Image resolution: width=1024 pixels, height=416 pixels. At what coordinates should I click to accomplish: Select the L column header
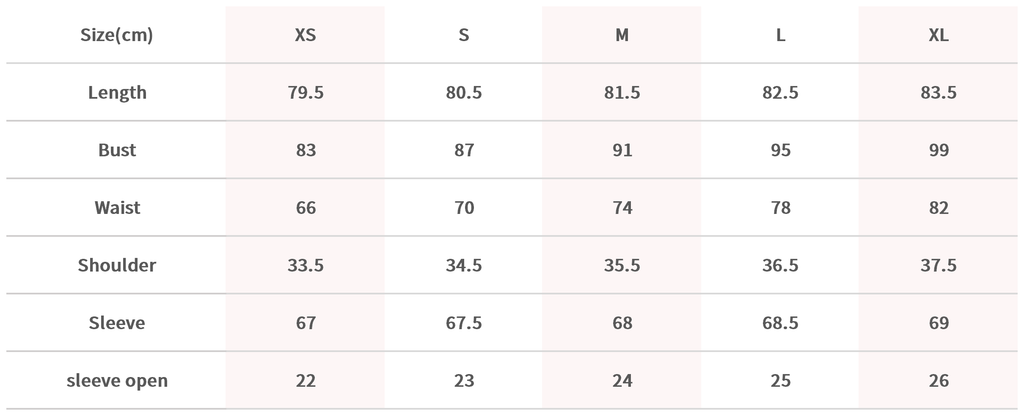click(x=781, y=35)
